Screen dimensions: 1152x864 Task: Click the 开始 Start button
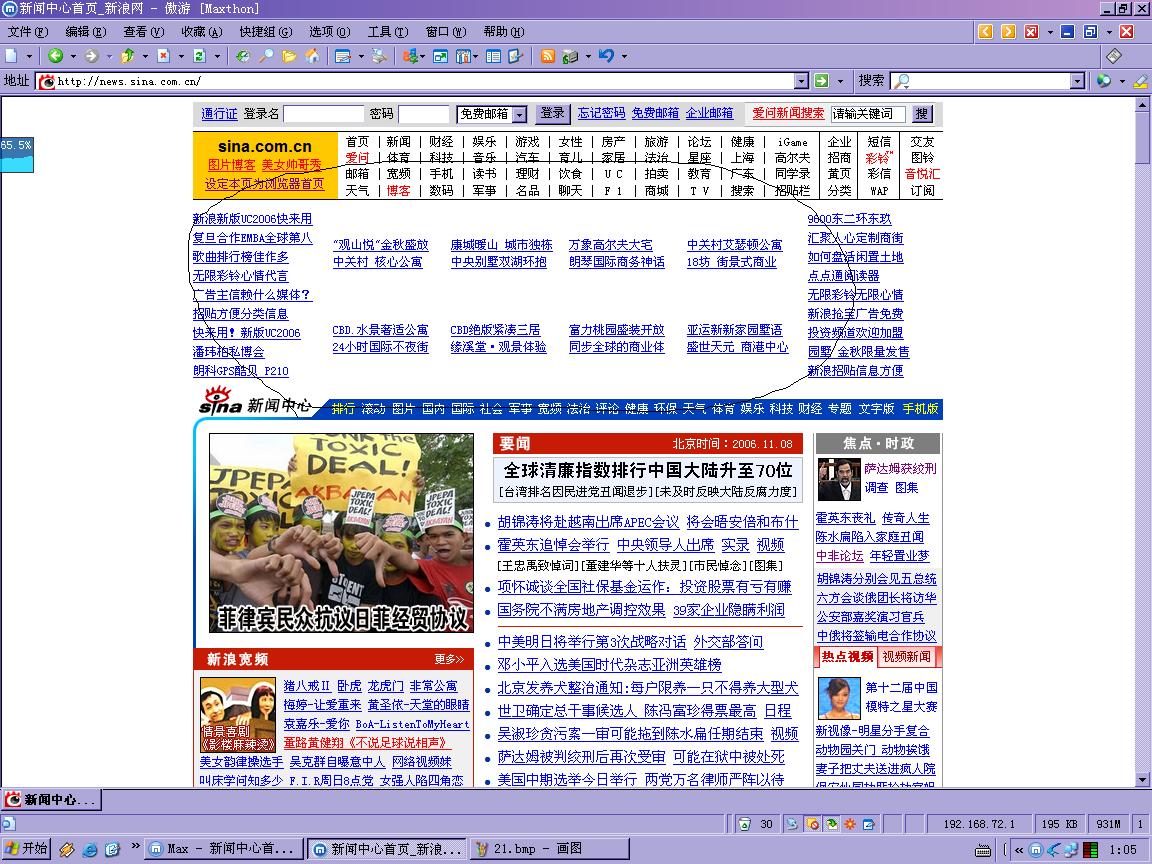[x=26, y=849]
